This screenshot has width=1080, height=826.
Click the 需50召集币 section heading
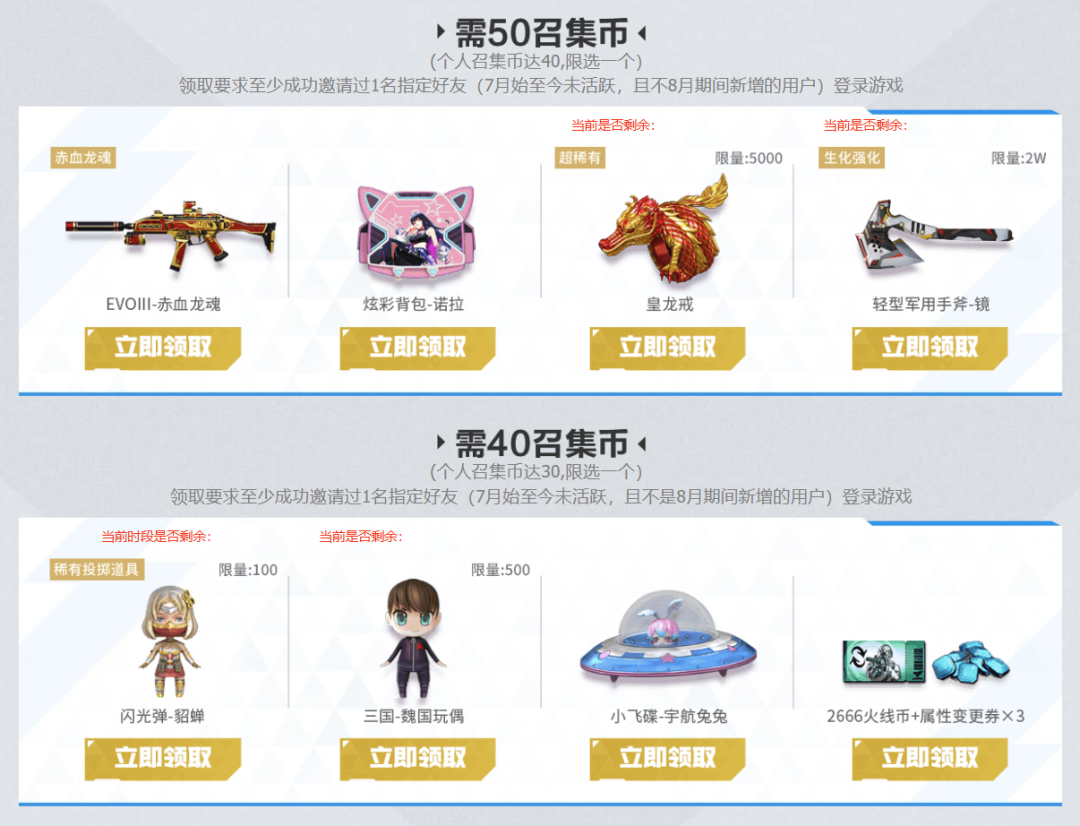click(x=541, y=32)
